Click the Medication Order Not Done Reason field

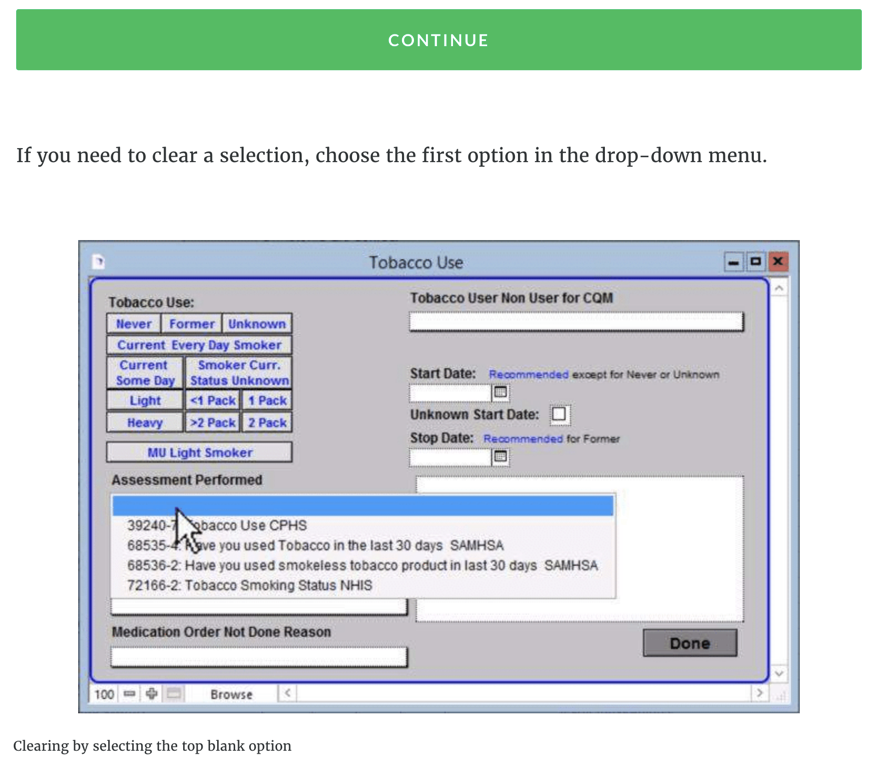coord(259,657)
